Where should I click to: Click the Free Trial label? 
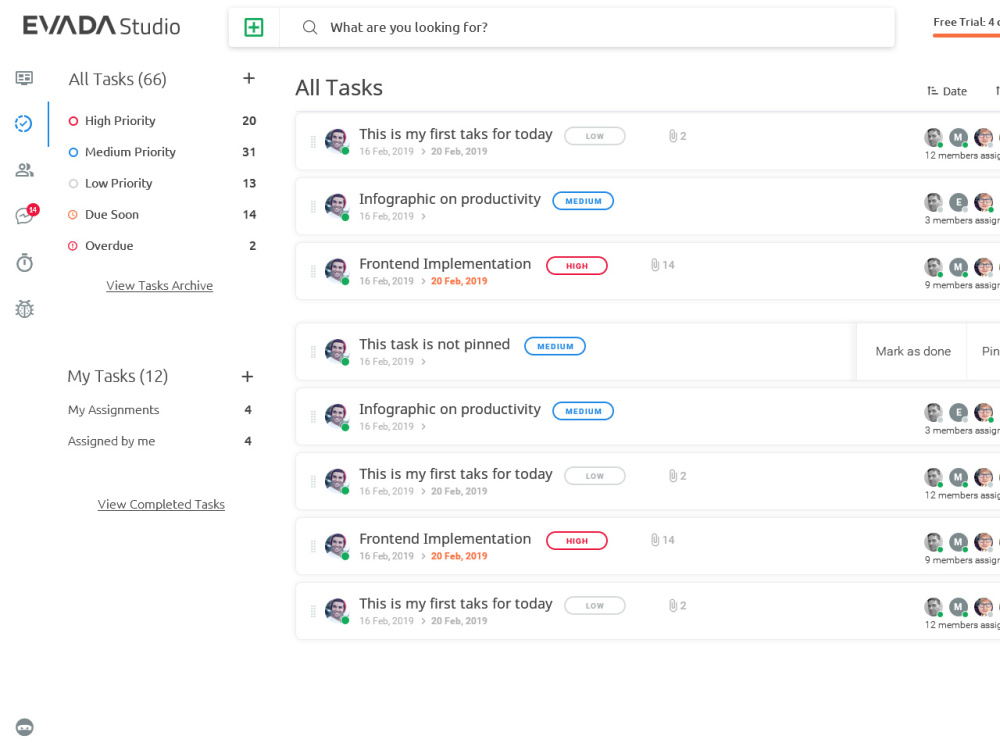pos(966,22)
